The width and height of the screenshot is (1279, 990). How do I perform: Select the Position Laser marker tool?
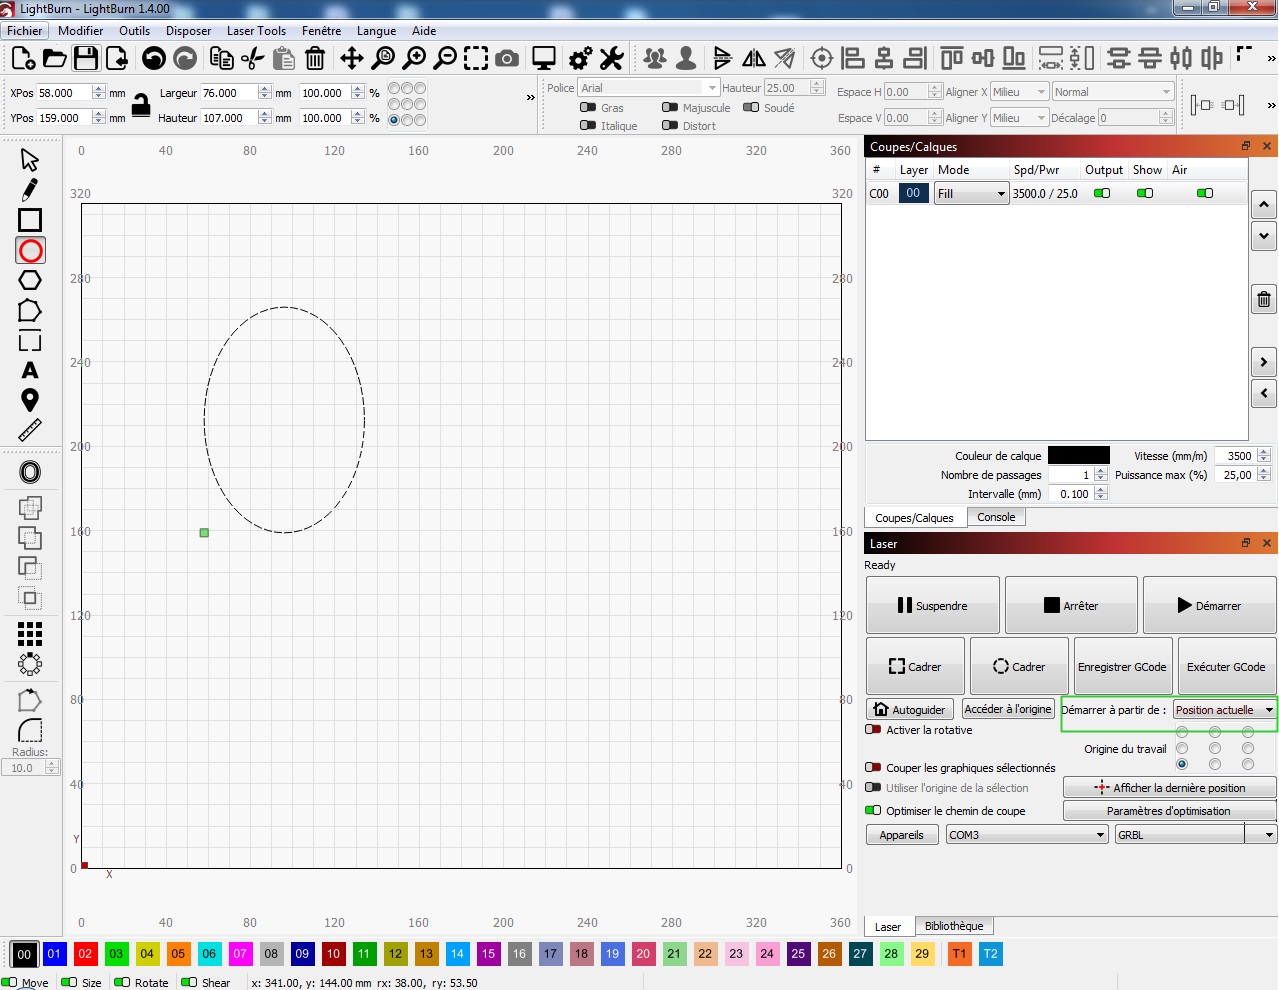30,400
